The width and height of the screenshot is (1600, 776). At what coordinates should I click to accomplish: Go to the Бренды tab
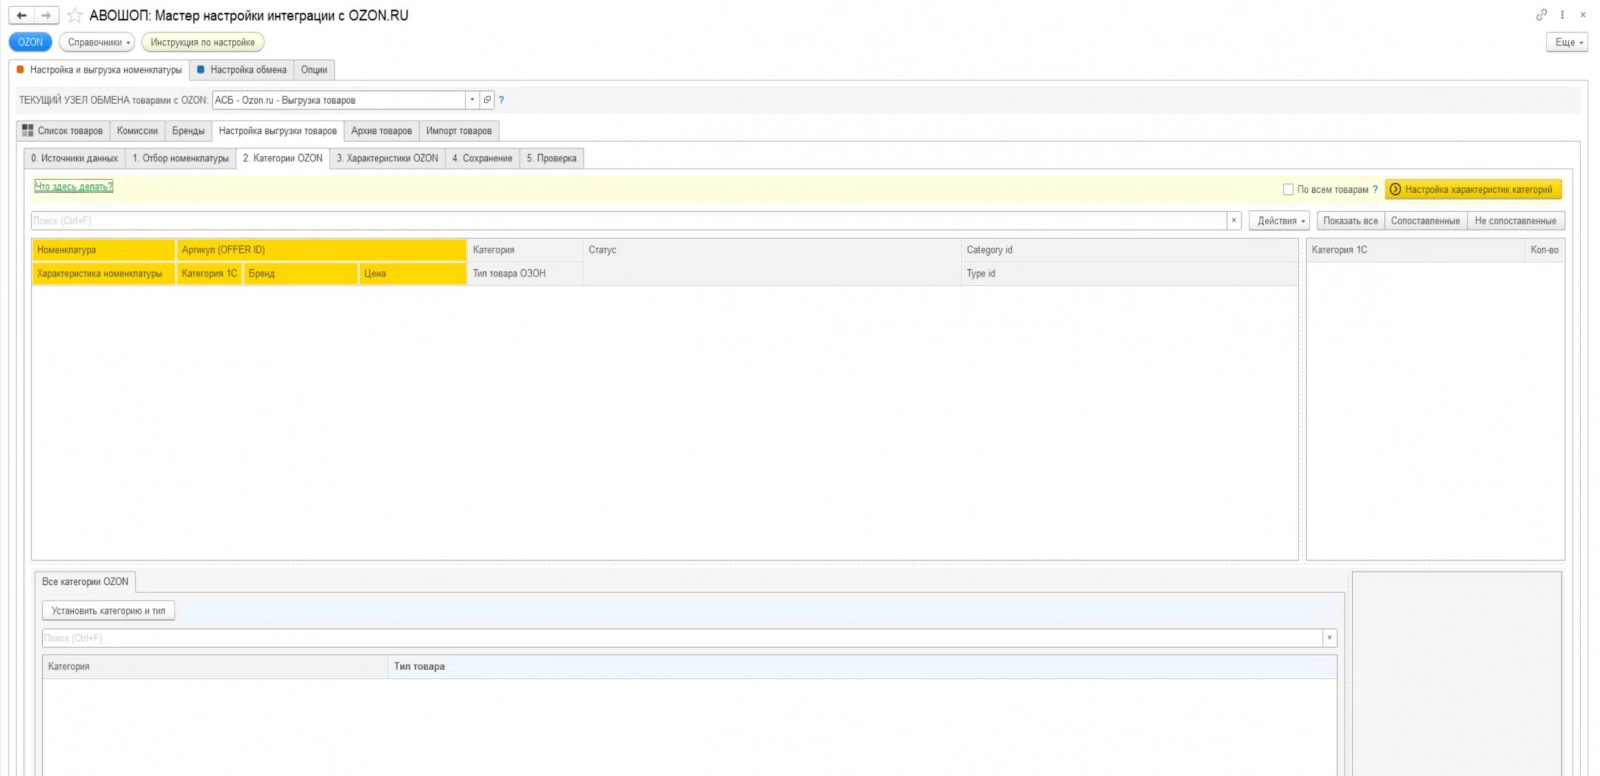pyautogui.click(x=188, y=131)
